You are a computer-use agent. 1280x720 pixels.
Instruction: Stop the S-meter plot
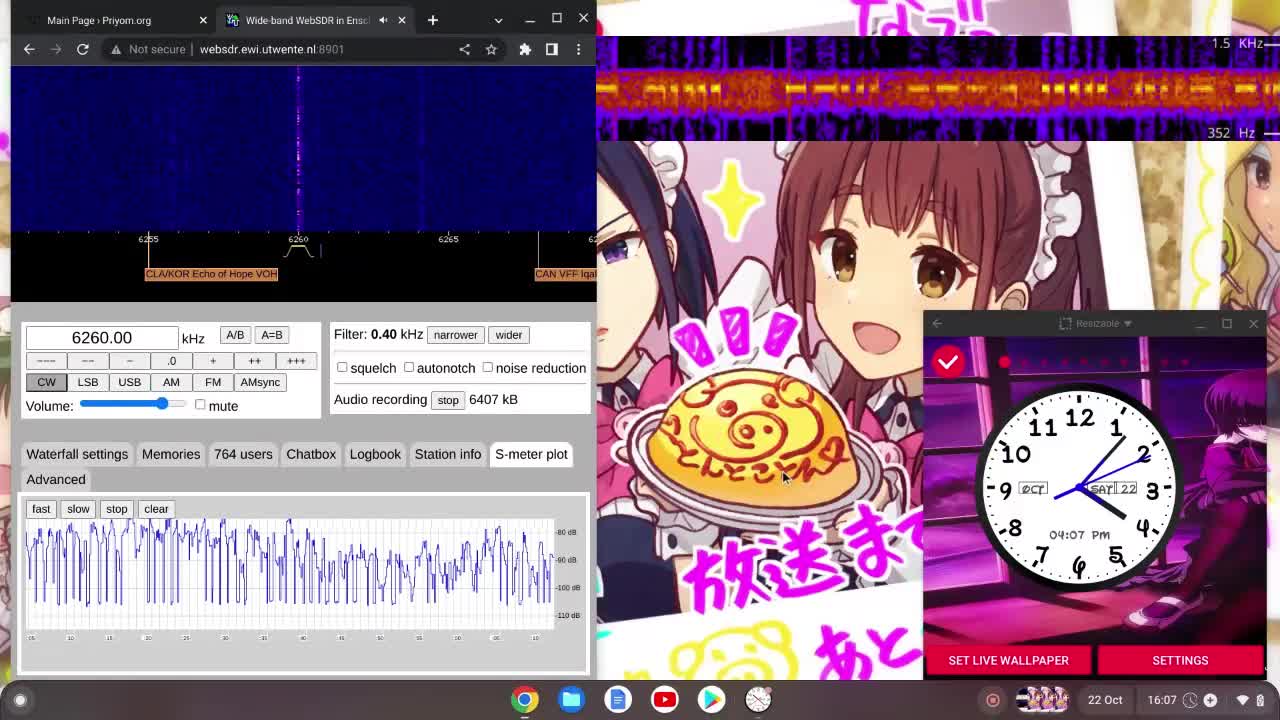[117, 509]
